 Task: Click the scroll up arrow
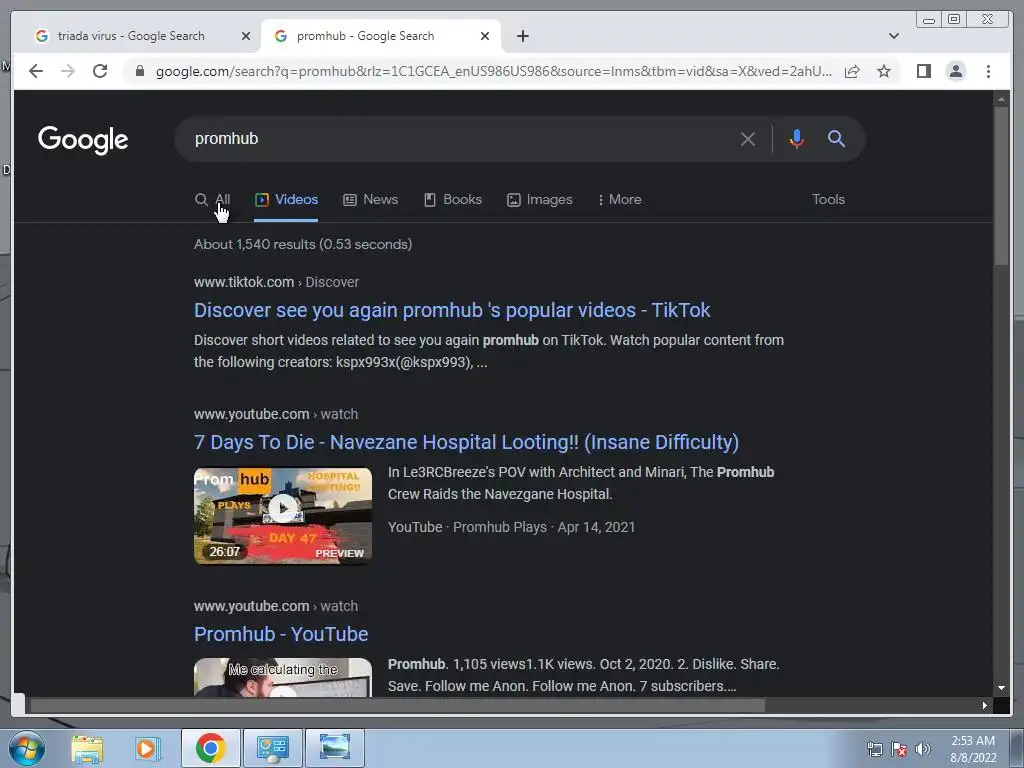[x=1001, y=99]
